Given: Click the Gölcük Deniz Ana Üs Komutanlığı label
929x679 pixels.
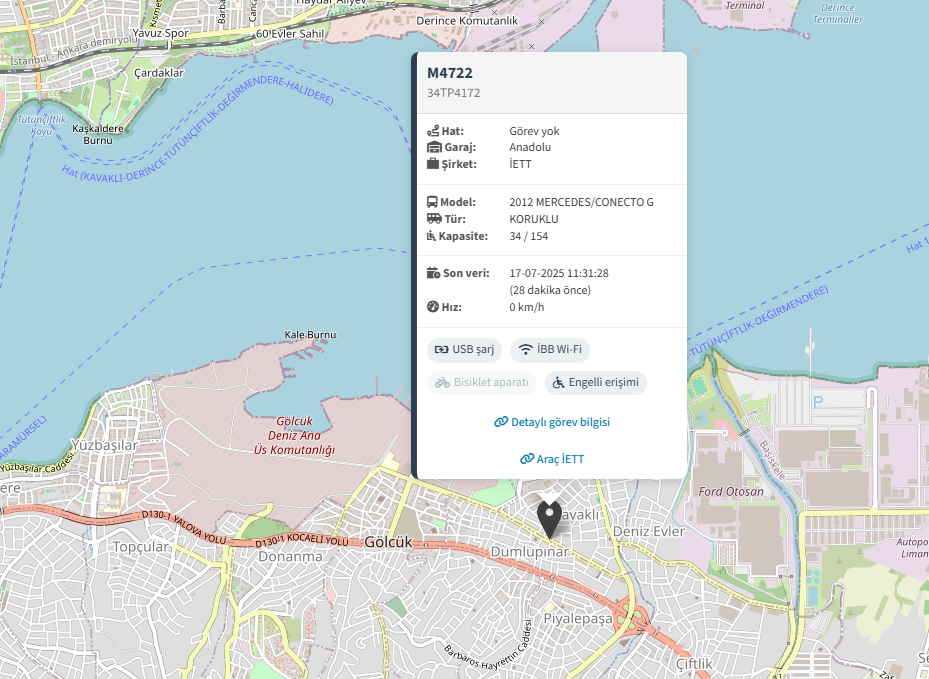Looking at the screenshot, I should [x=294, y=435].
